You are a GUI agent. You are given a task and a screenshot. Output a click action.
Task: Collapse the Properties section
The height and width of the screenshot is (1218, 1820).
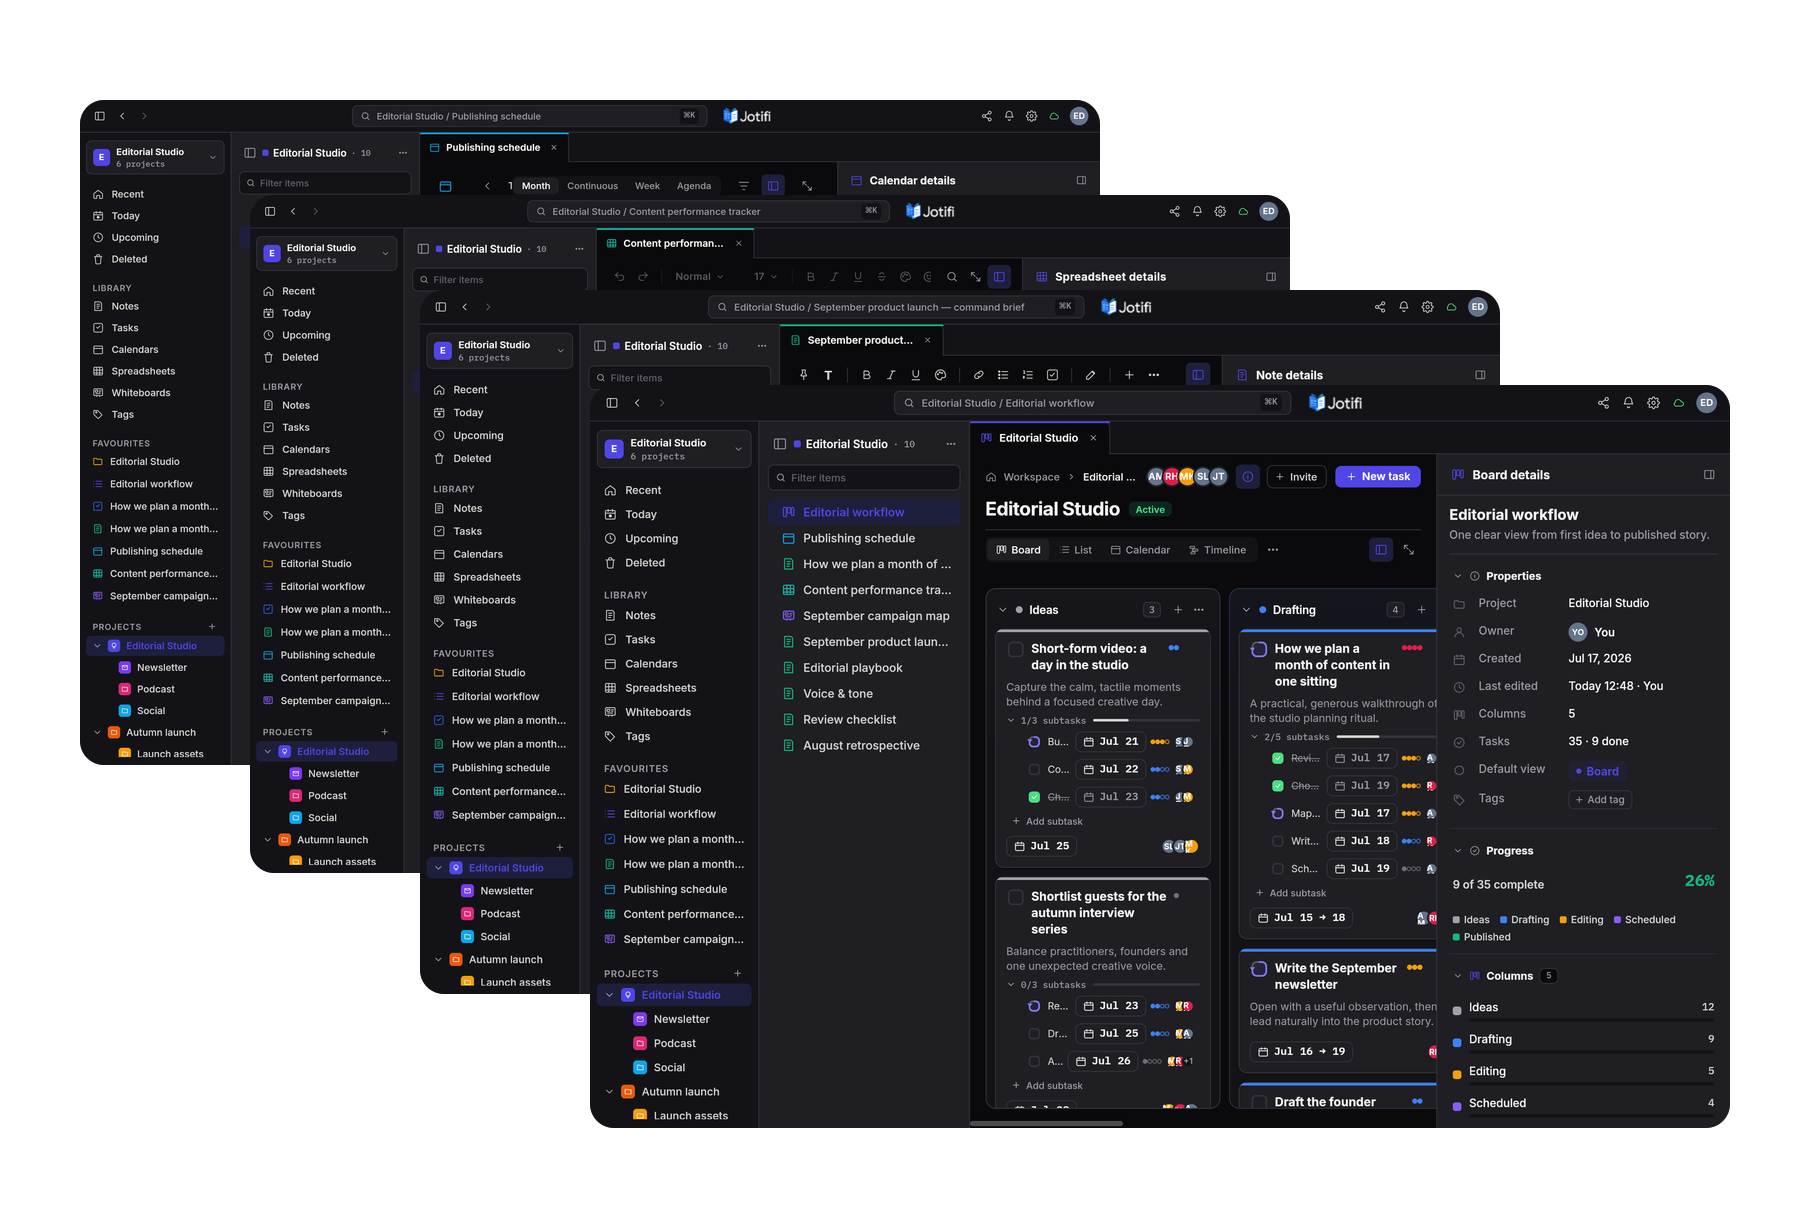click(x=1457, y=576)
